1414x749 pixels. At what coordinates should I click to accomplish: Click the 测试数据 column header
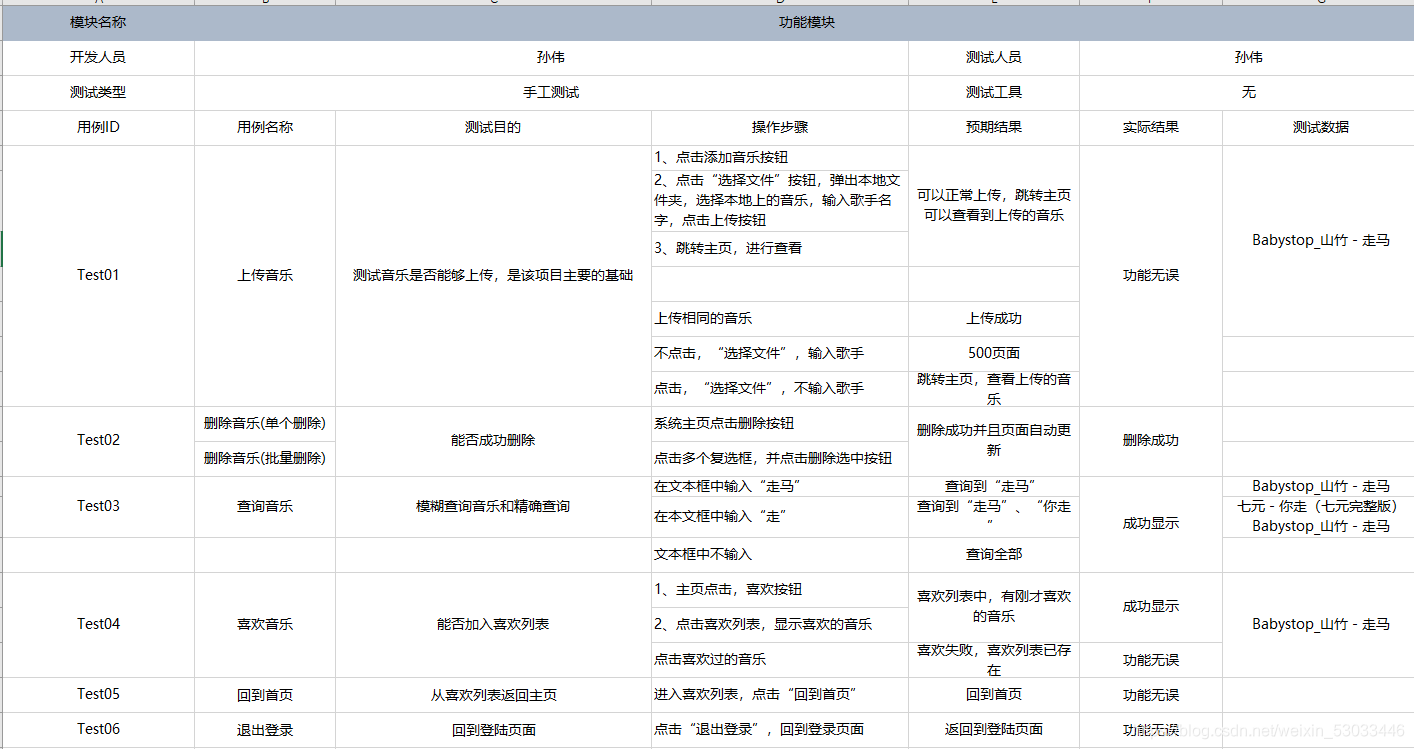[1320, 128]
